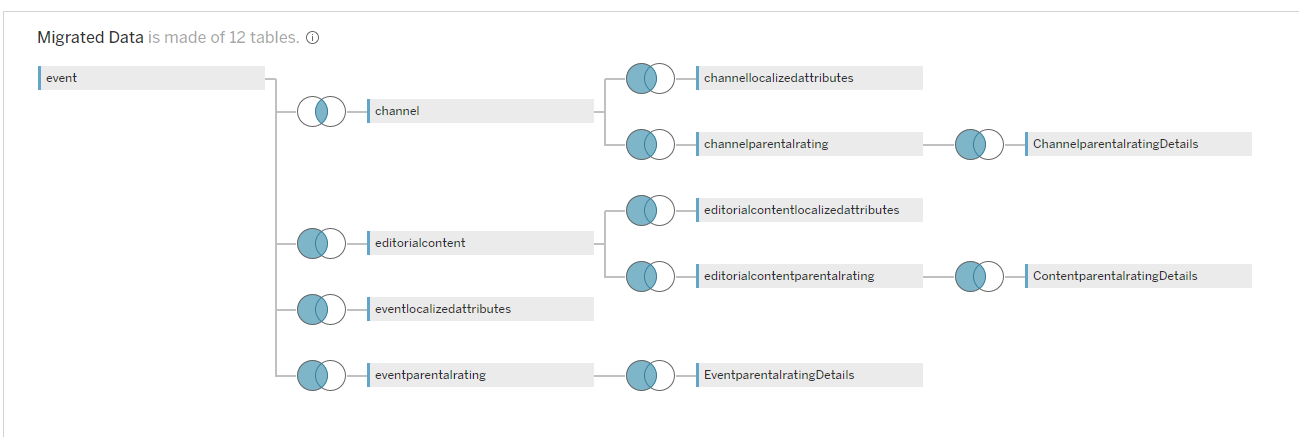Select the editorialcontent table box
The image size is (1299, 437).
pyautogui.click(x=480, y=243)
